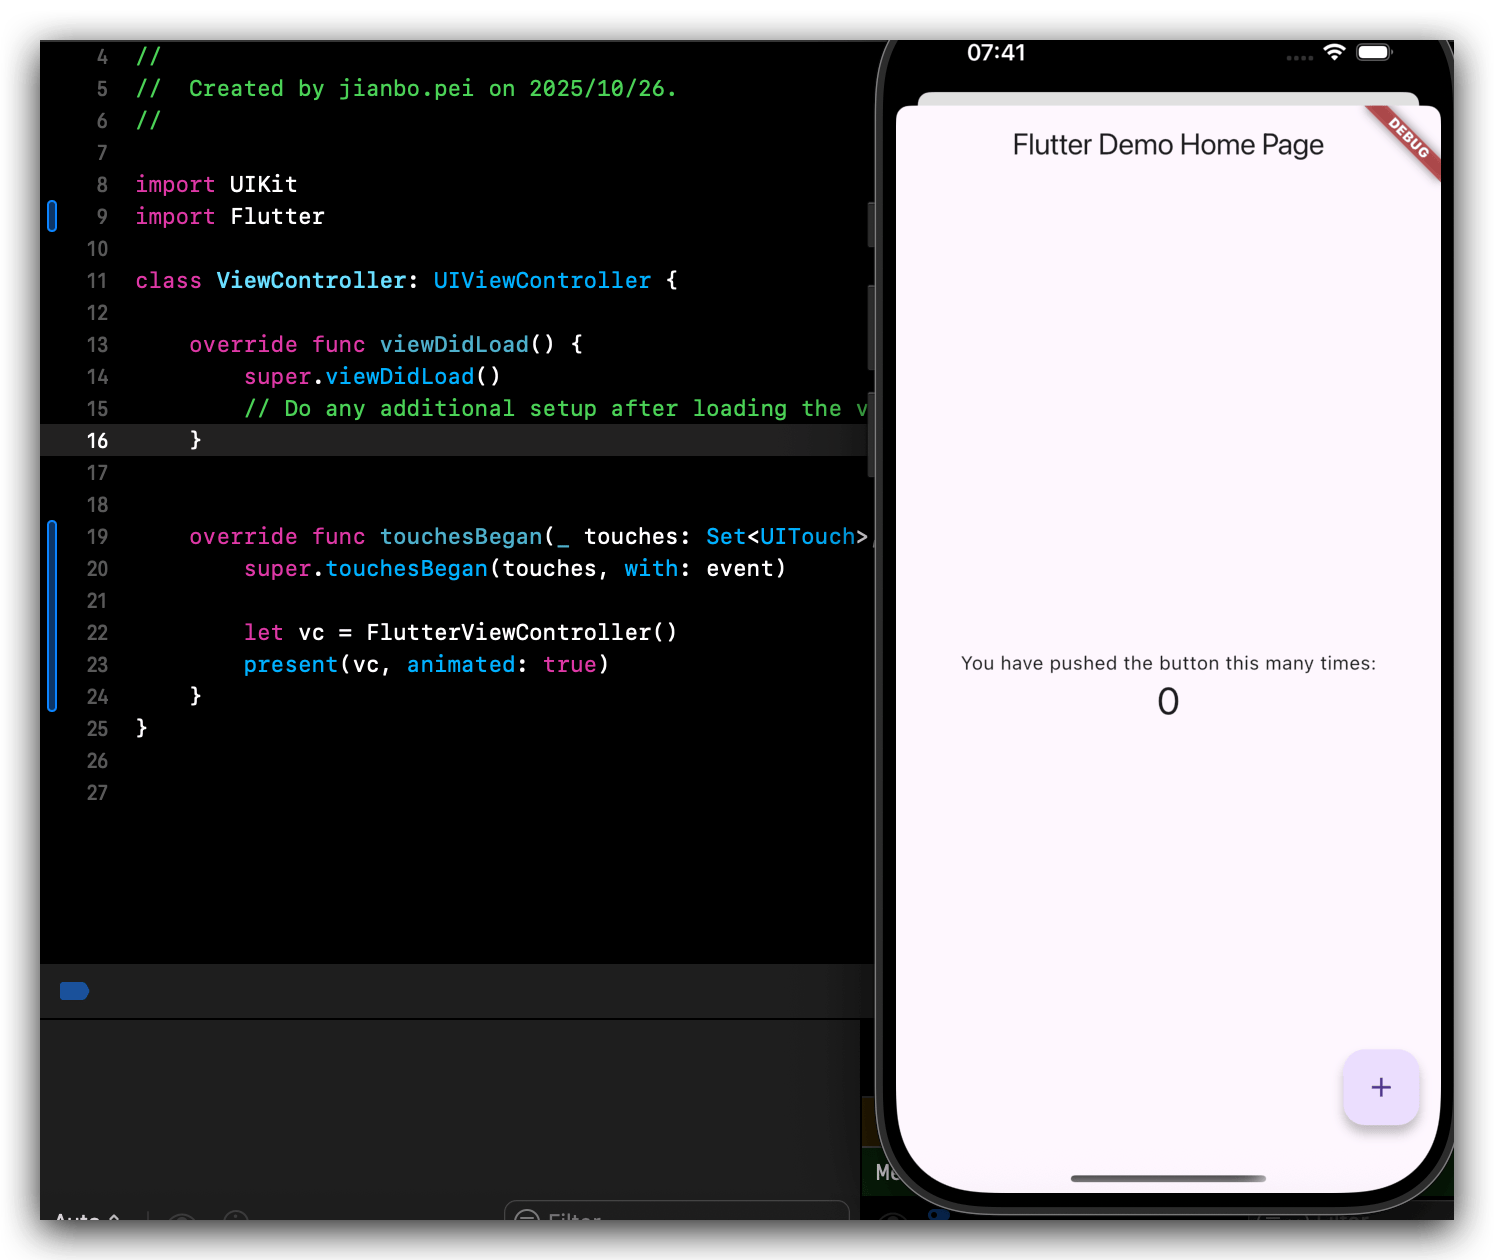1494x1260 pixels.
Task: Click the counter value 0
Action: [x=1167, y=702]
